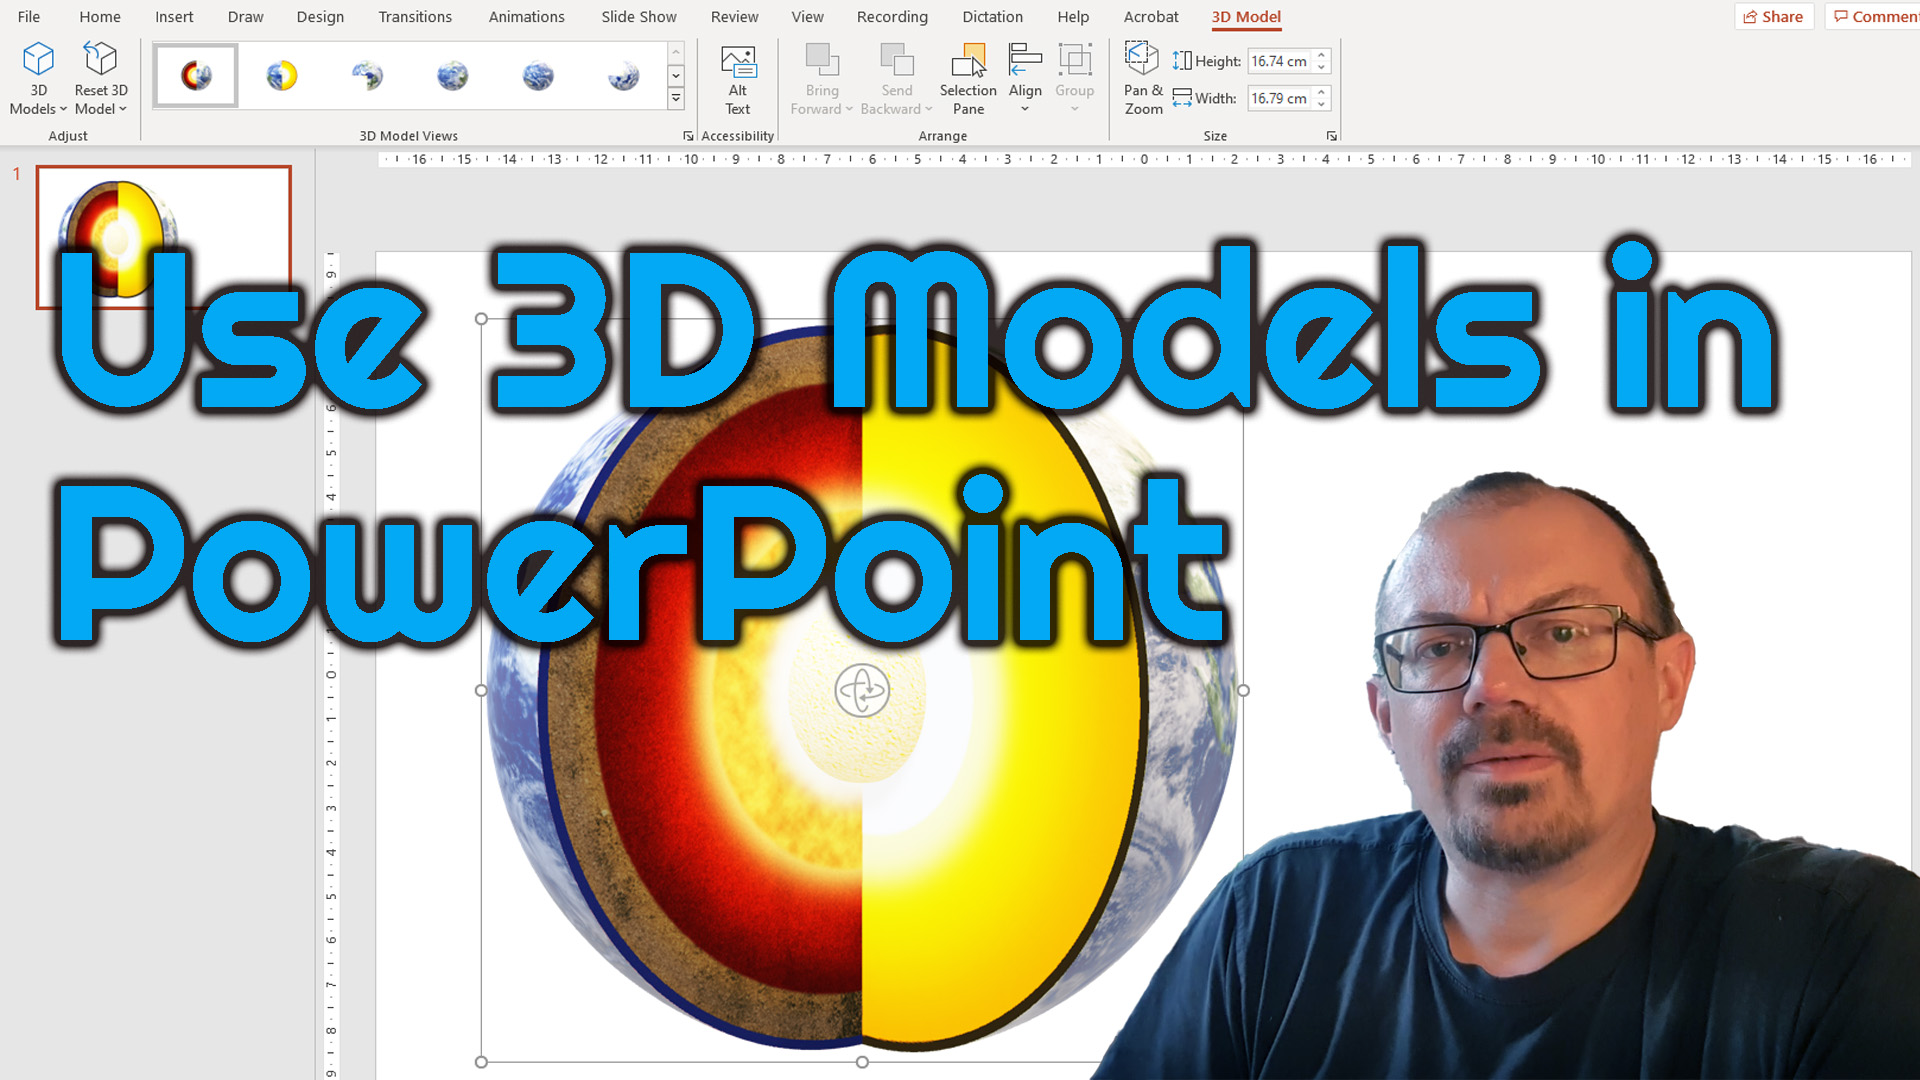Open the Size dialog launcher
Image resolution: width=1920 pixels, height=1080 pixels.
[x=1331, y=136]
